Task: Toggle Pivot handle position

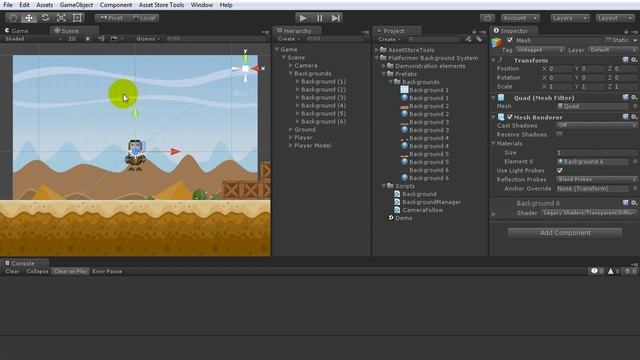Action: tap(111, 18)
